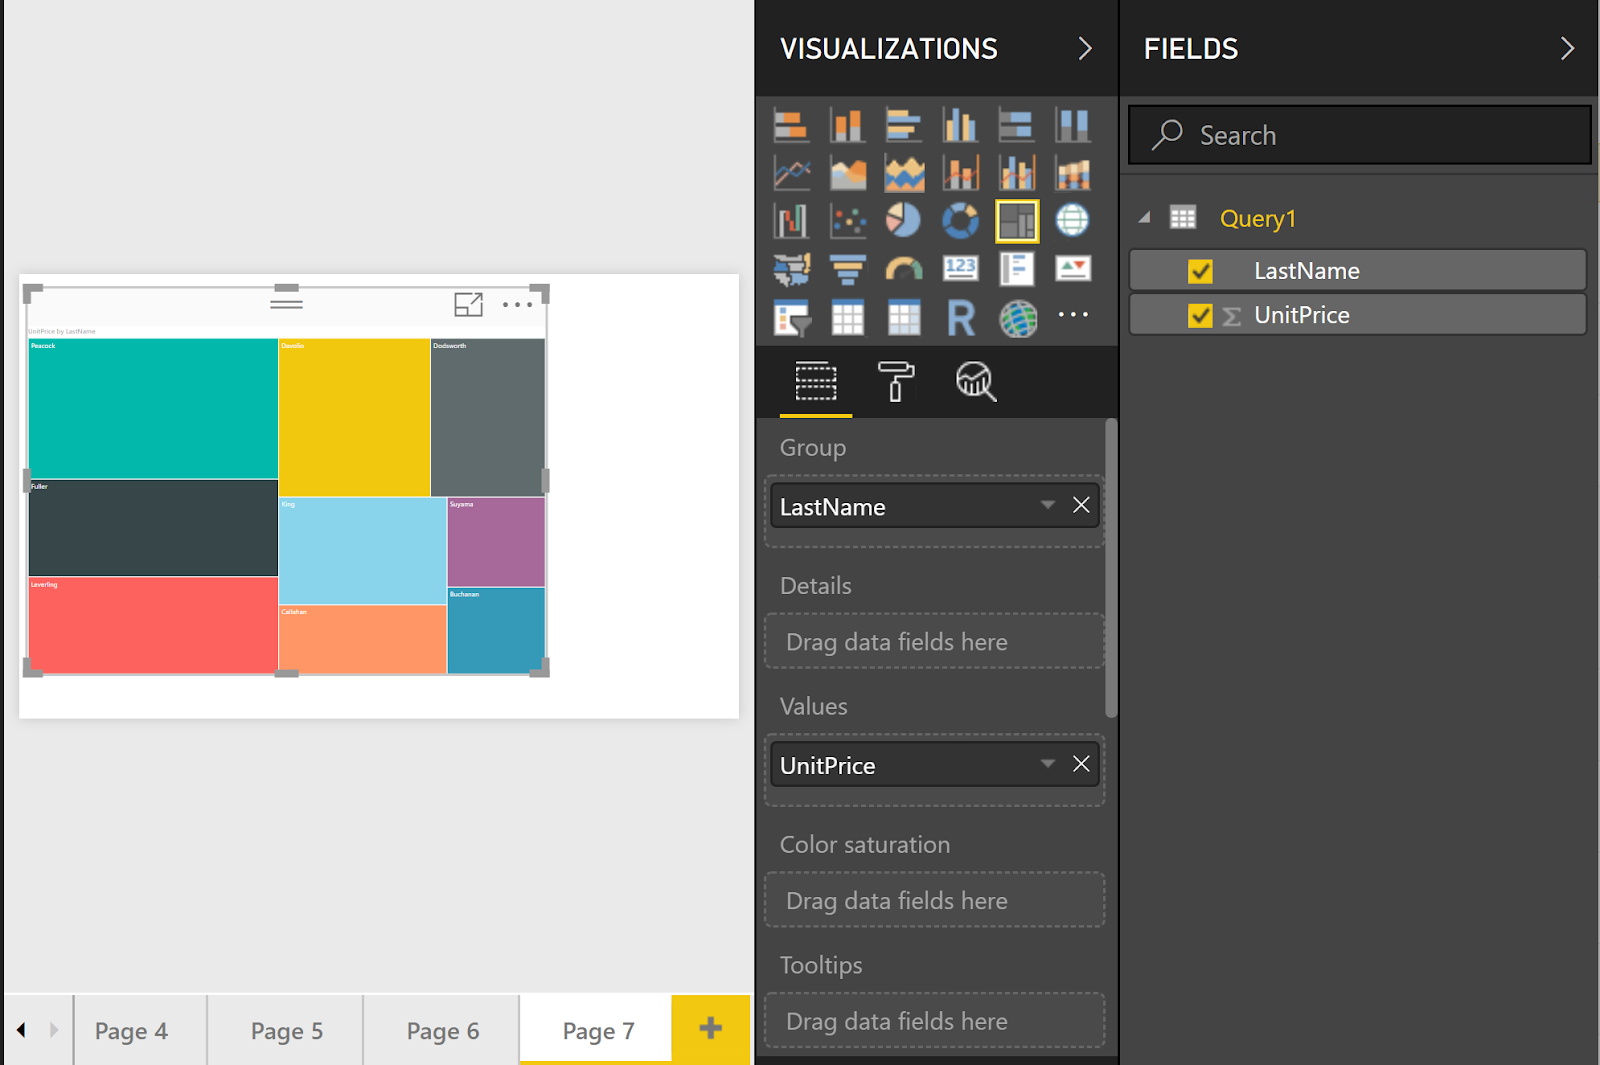Viewport: 1600px width, 1065px height.
Task: Uncheck the UnitPrice field
Action: click(1199, 314)
